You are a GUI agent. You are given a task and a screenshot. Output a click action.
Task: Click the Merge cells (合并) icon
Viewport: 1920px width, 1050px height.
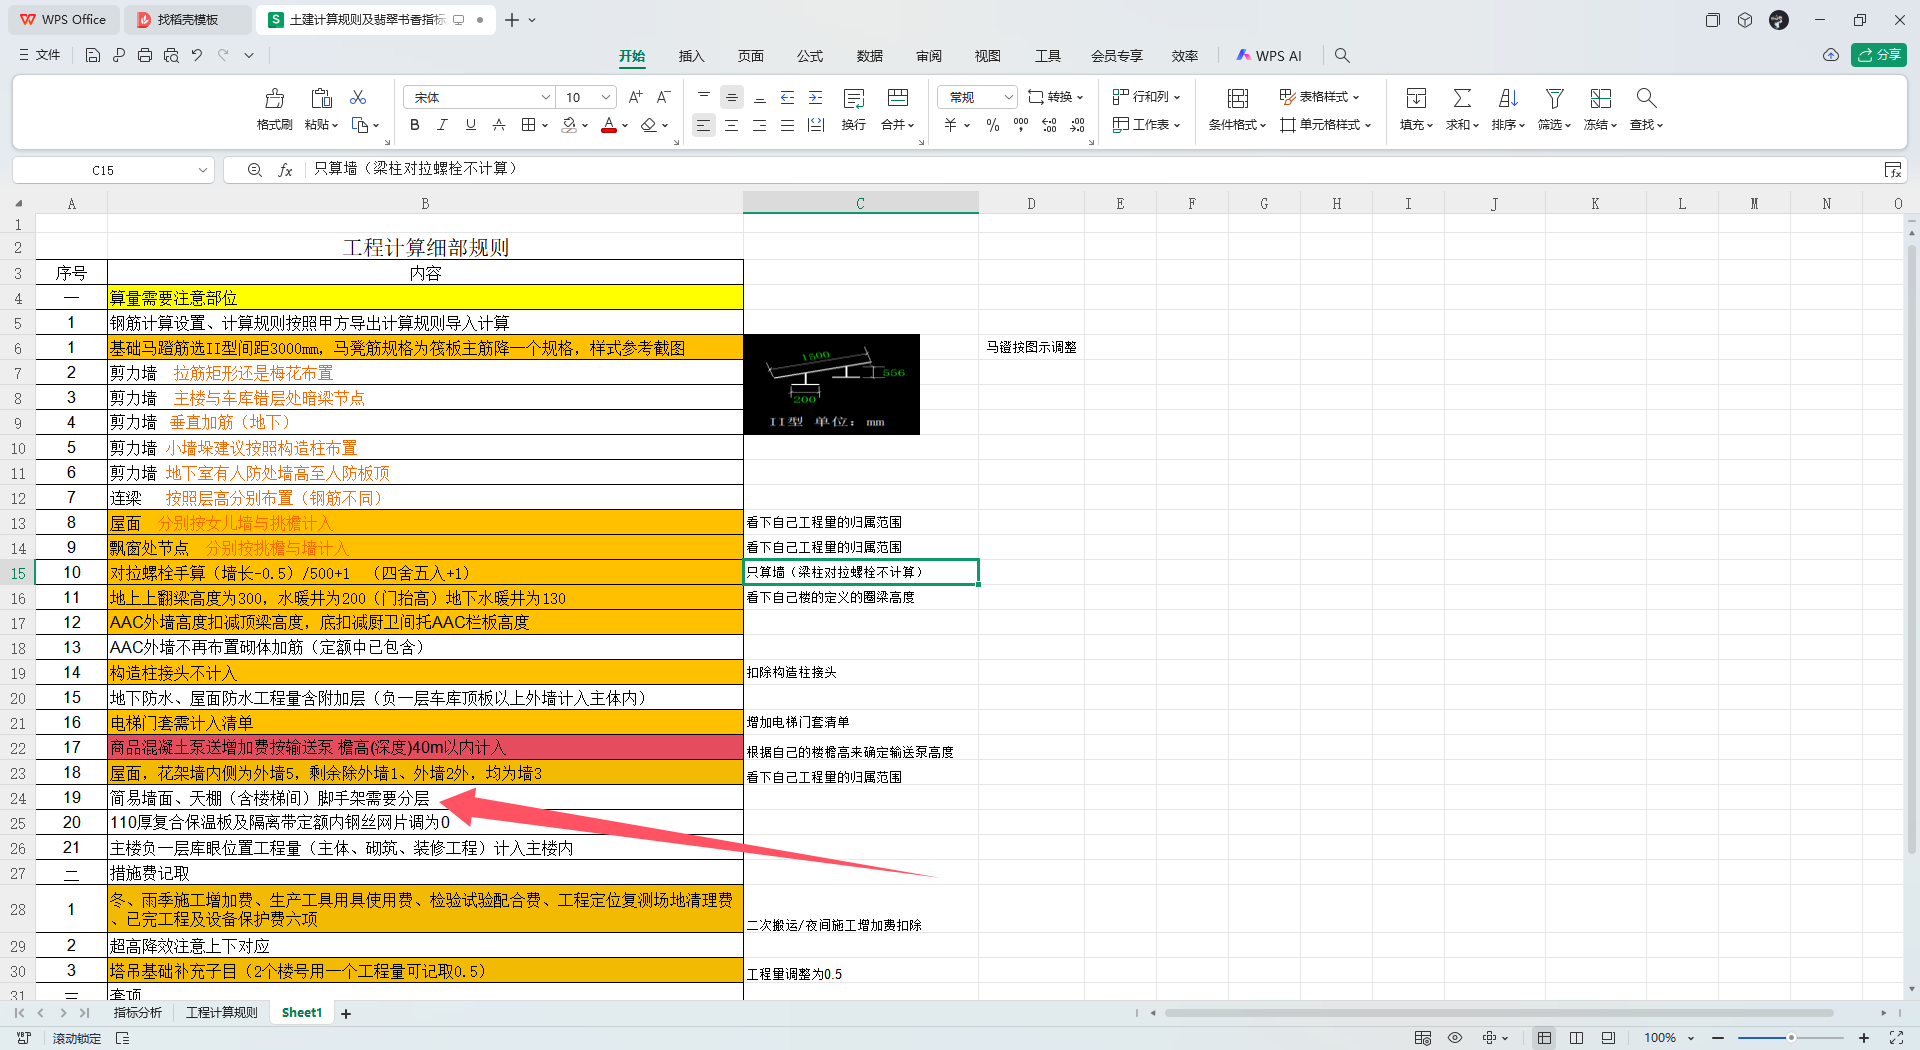(897, 98)
